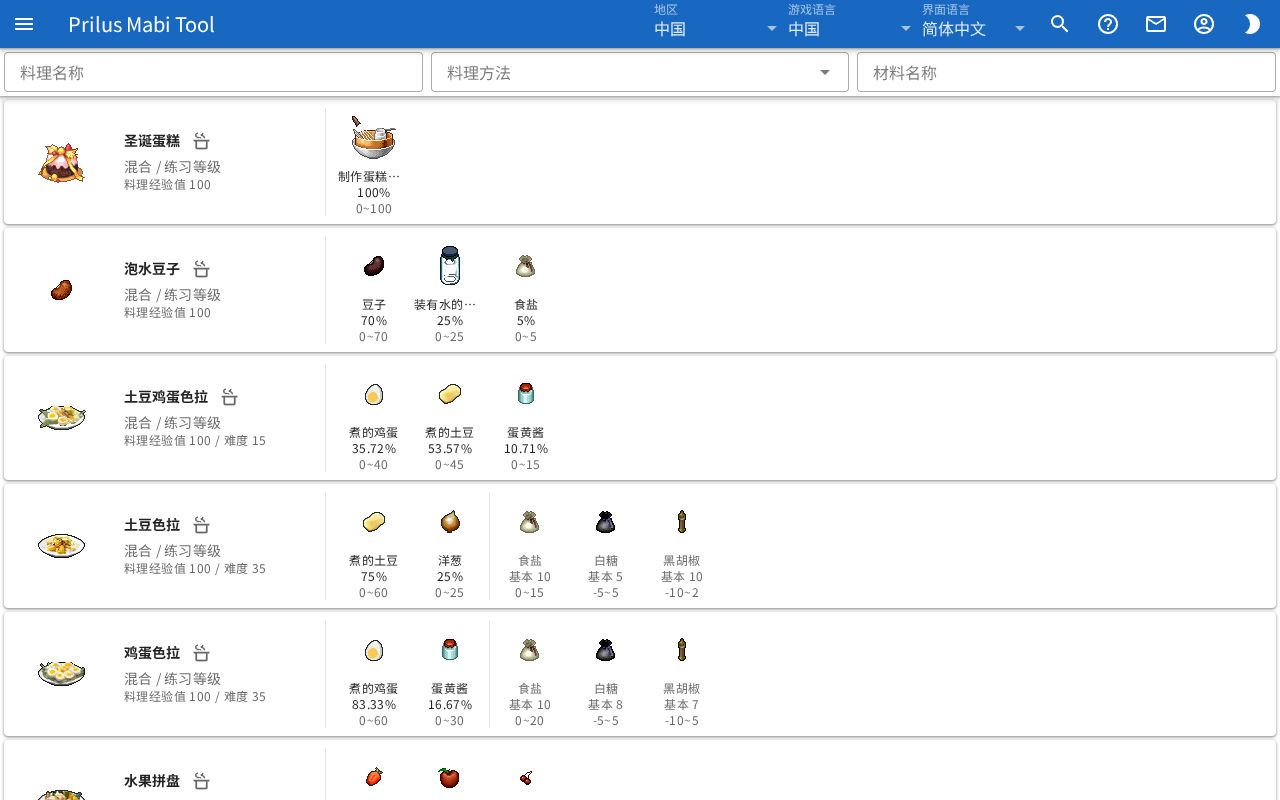1280x800 pixels.
Task: Select the 装有水的 water bottle ingredient icon
Action: pos(450,266)
